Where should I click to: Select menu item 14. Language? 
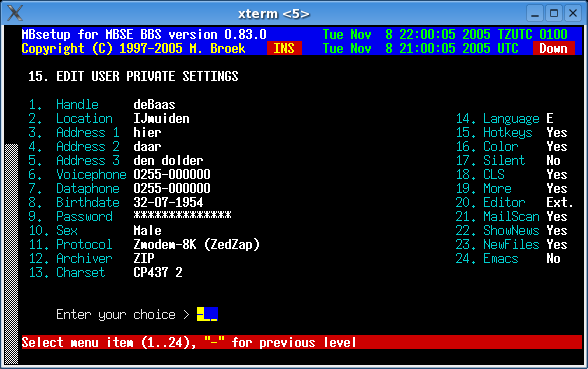(497, 118)
